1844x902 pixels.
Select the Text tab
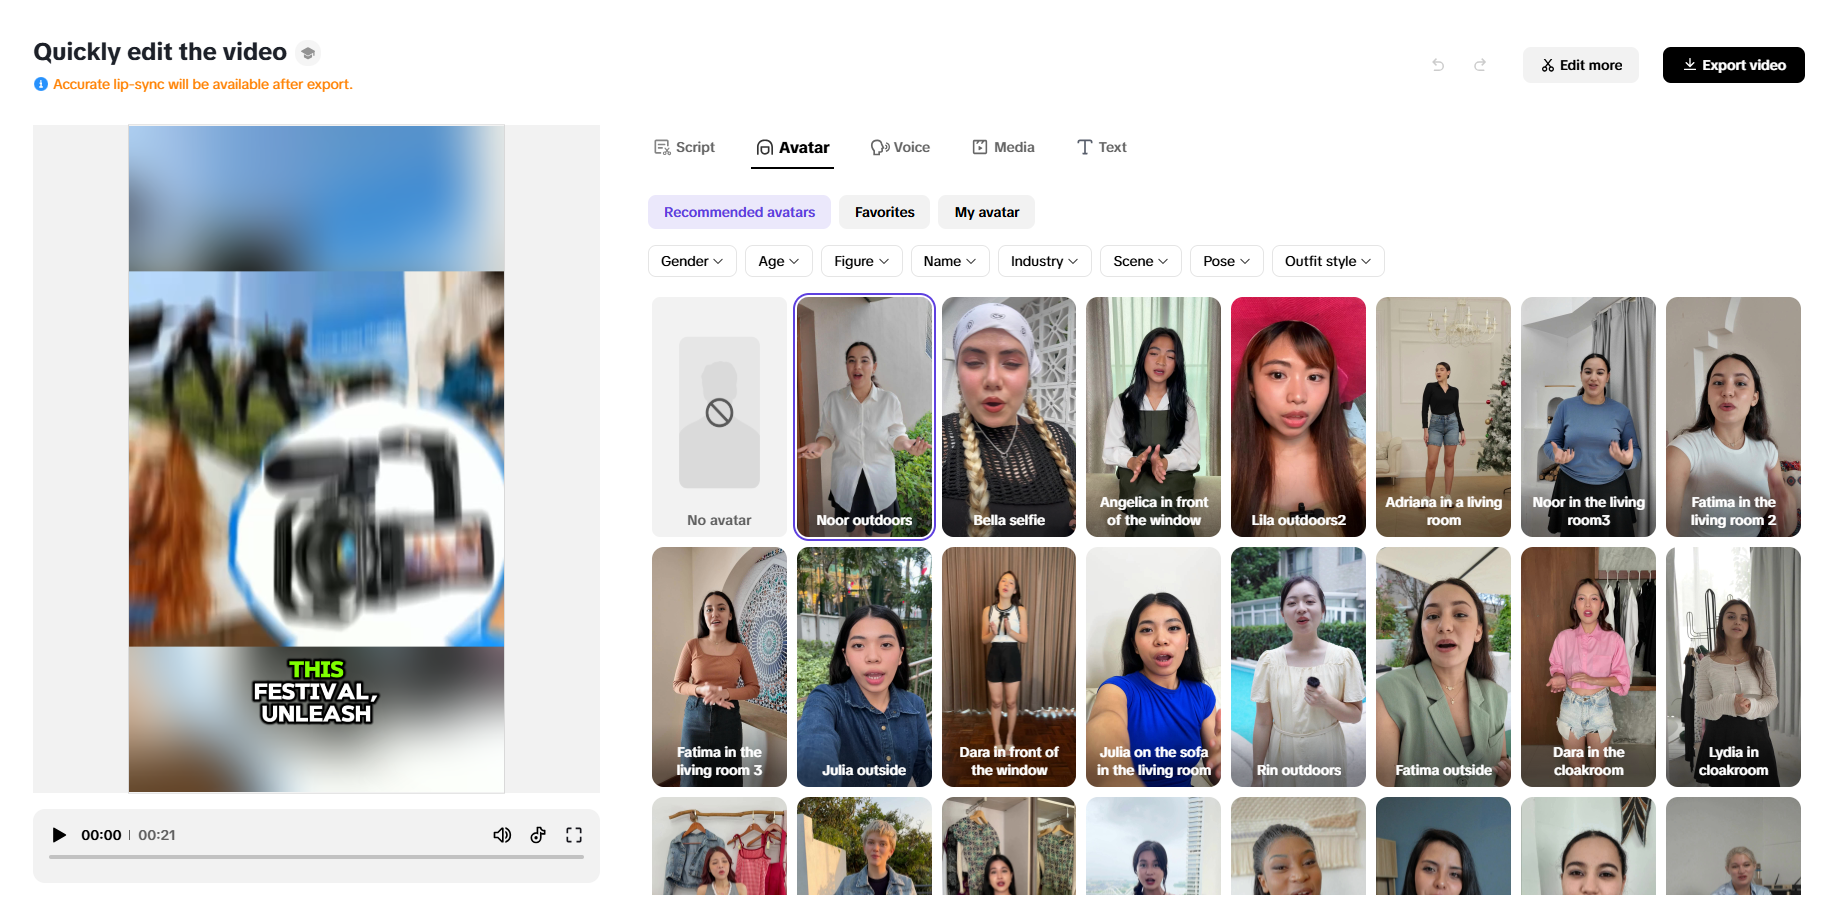1101,147
